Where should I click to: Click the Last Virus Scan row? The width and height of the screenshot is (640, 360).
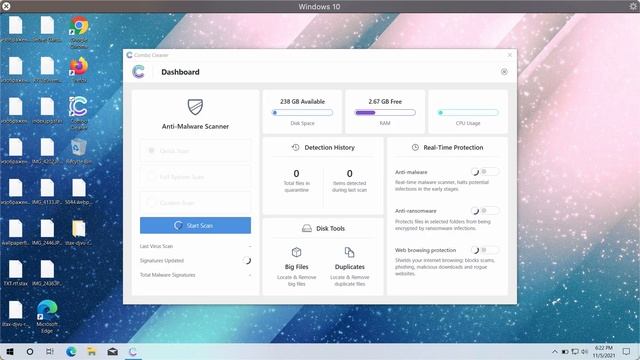pos(196,246)
